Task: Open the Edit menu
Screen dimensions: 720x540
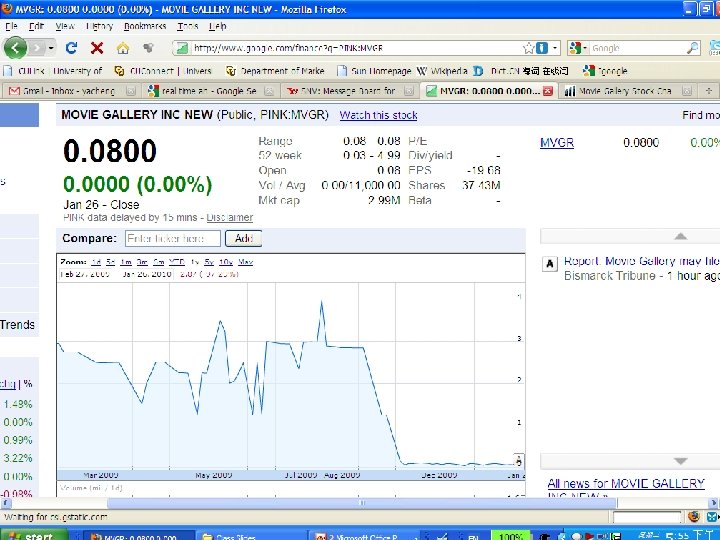Action: [36, 26]
